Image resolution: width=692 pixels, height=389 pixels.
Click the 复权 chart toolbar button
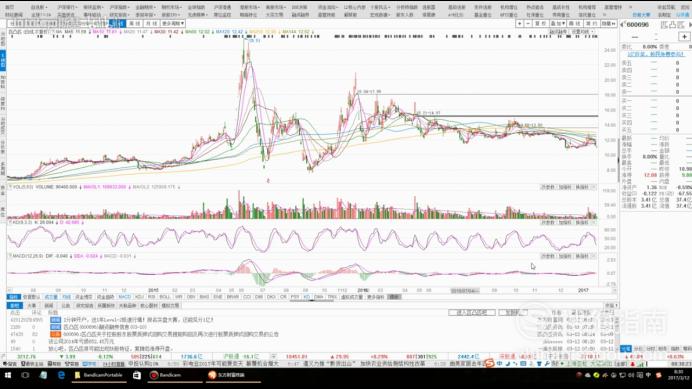coord(540,23)
